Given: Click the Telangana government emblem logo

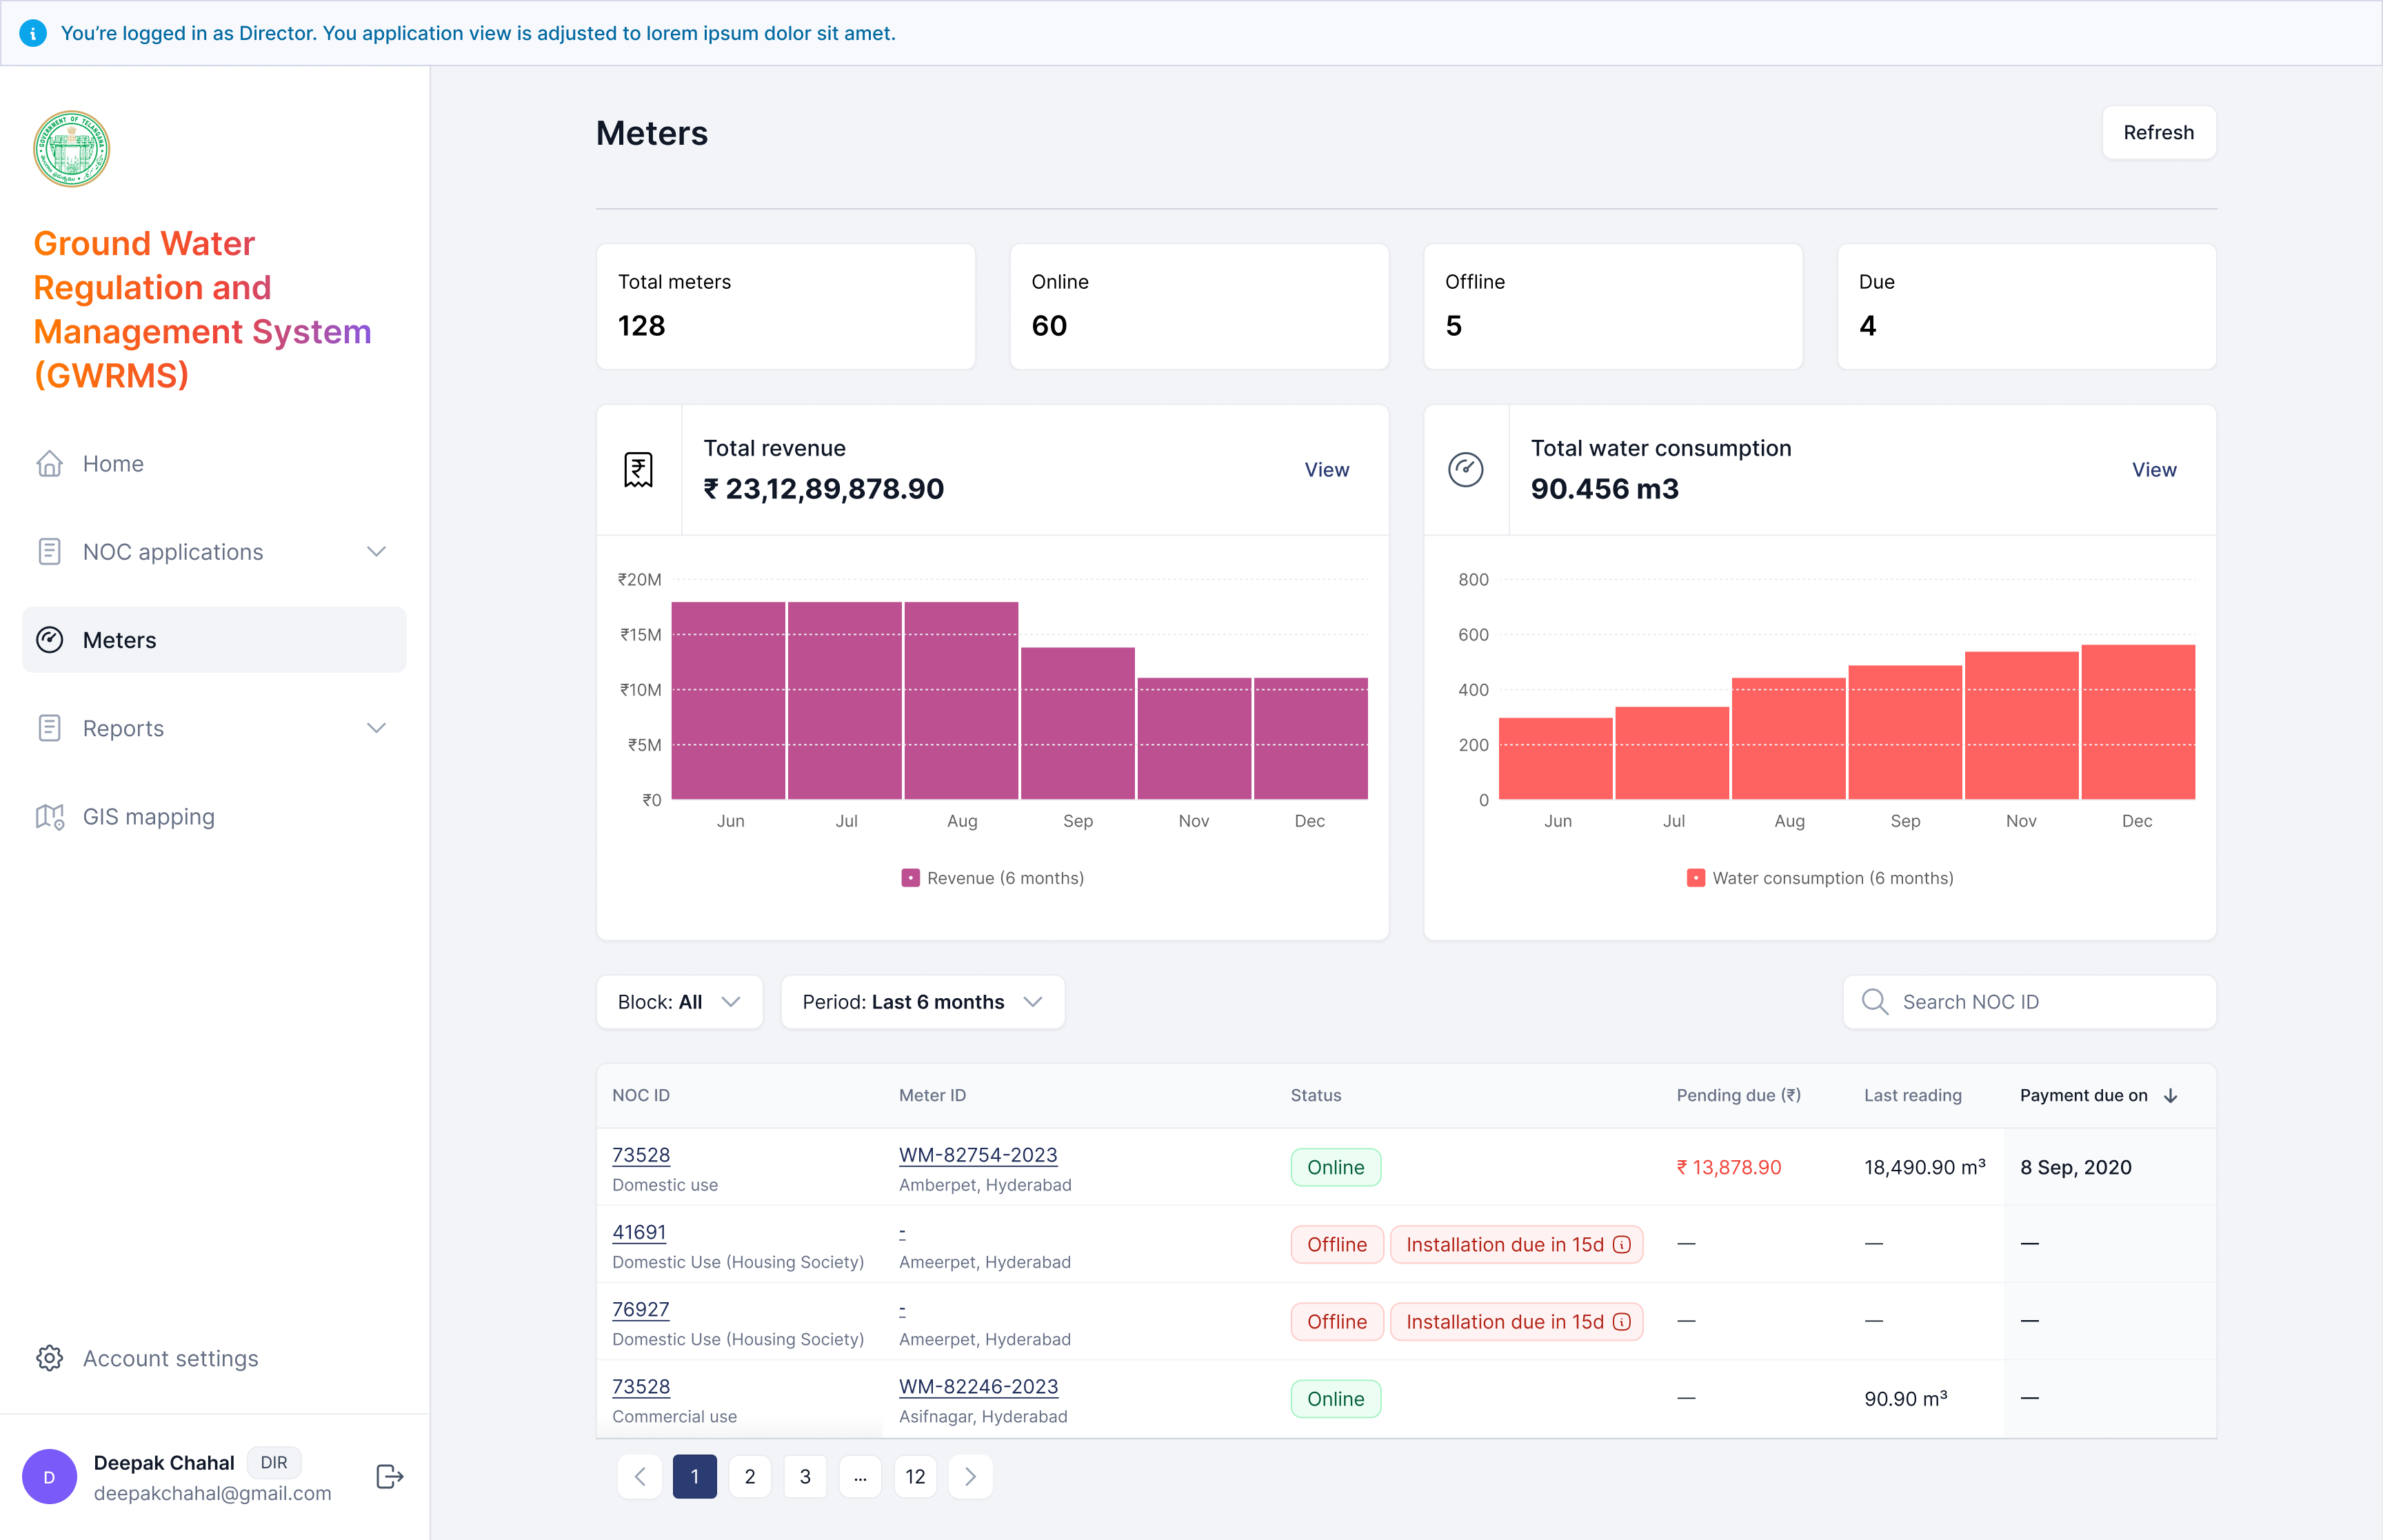Looking at the screenshot, I should pos(71,149).
